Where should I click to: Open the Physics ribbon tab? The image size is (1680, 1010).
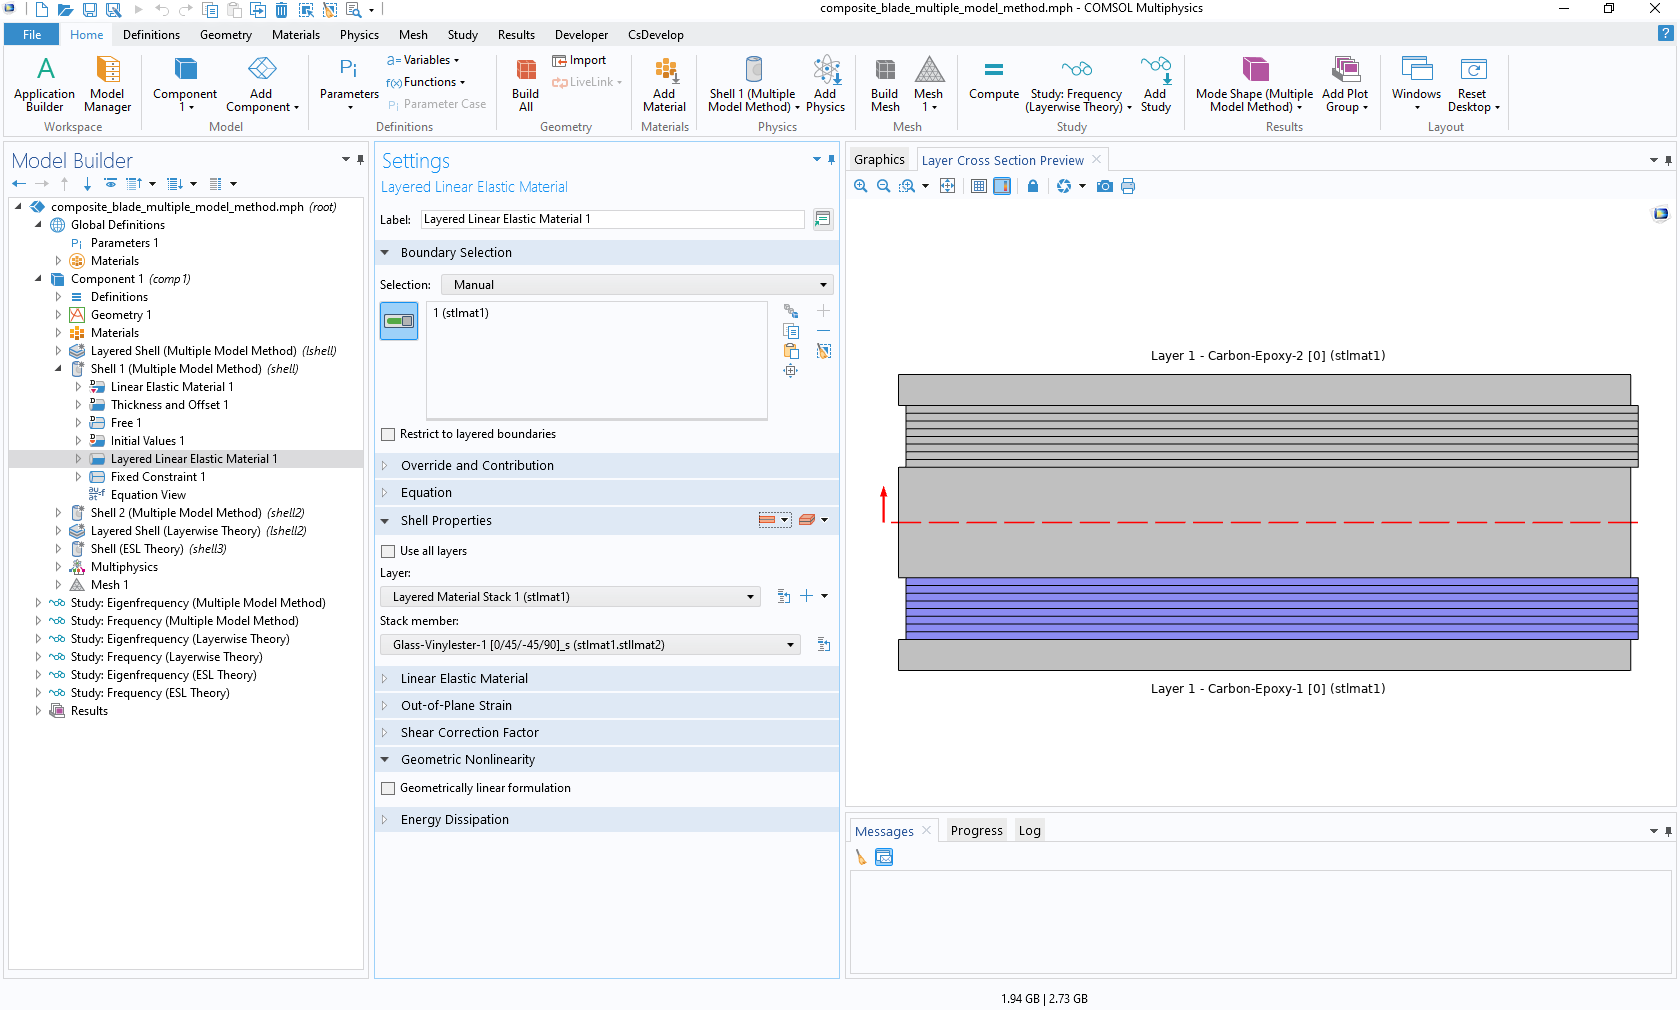tap(359, 35)
